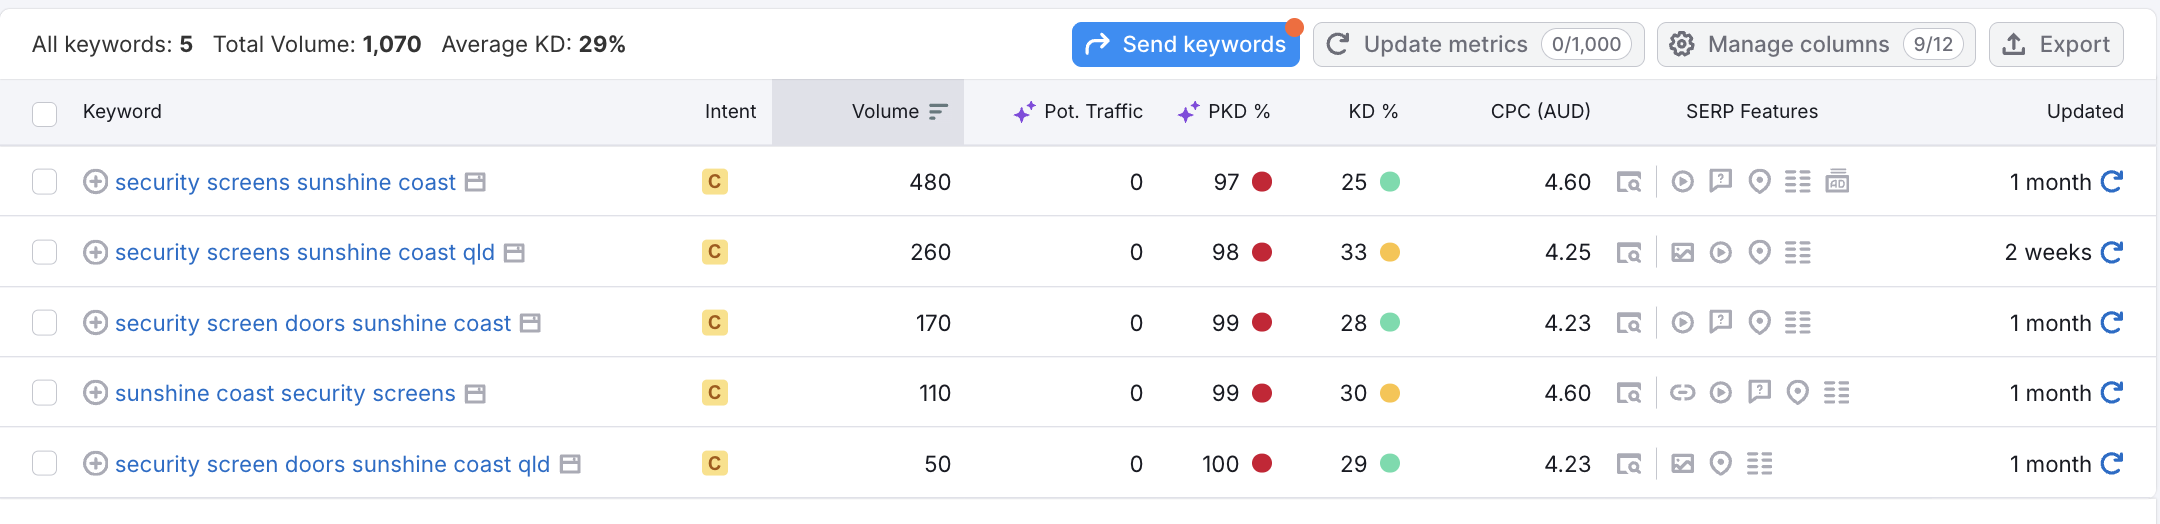View SERP icon in security screens sunshine coast features
This screenshot has width=2160, height=524.
(x=1629, y=182)
